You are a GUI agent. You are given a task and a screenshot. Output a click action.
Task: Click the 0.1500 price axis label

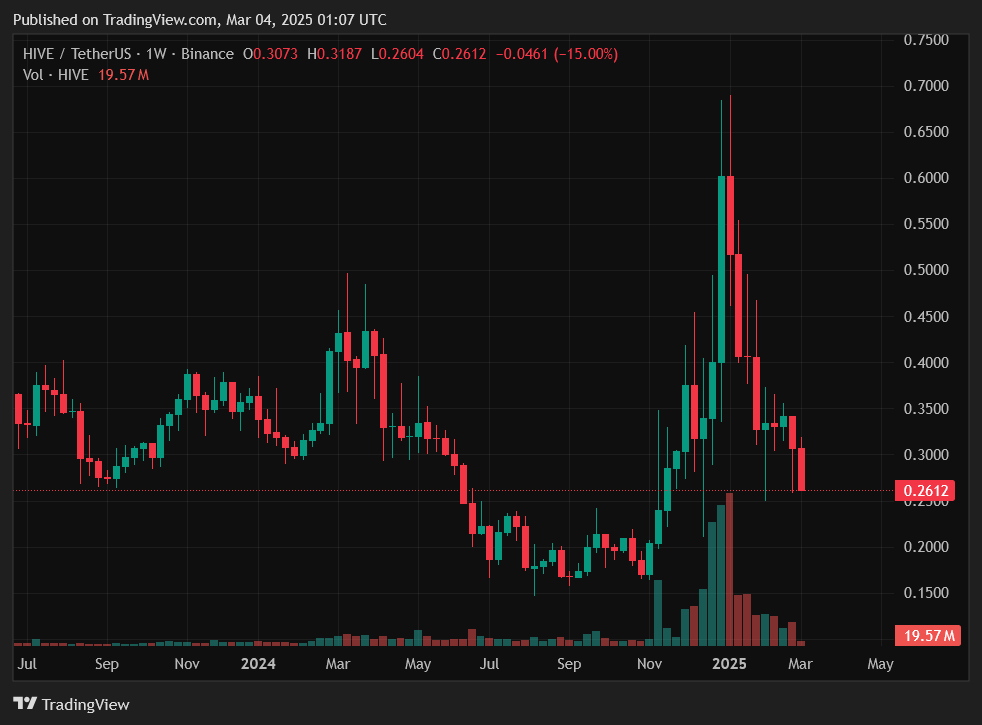point(926,593)
